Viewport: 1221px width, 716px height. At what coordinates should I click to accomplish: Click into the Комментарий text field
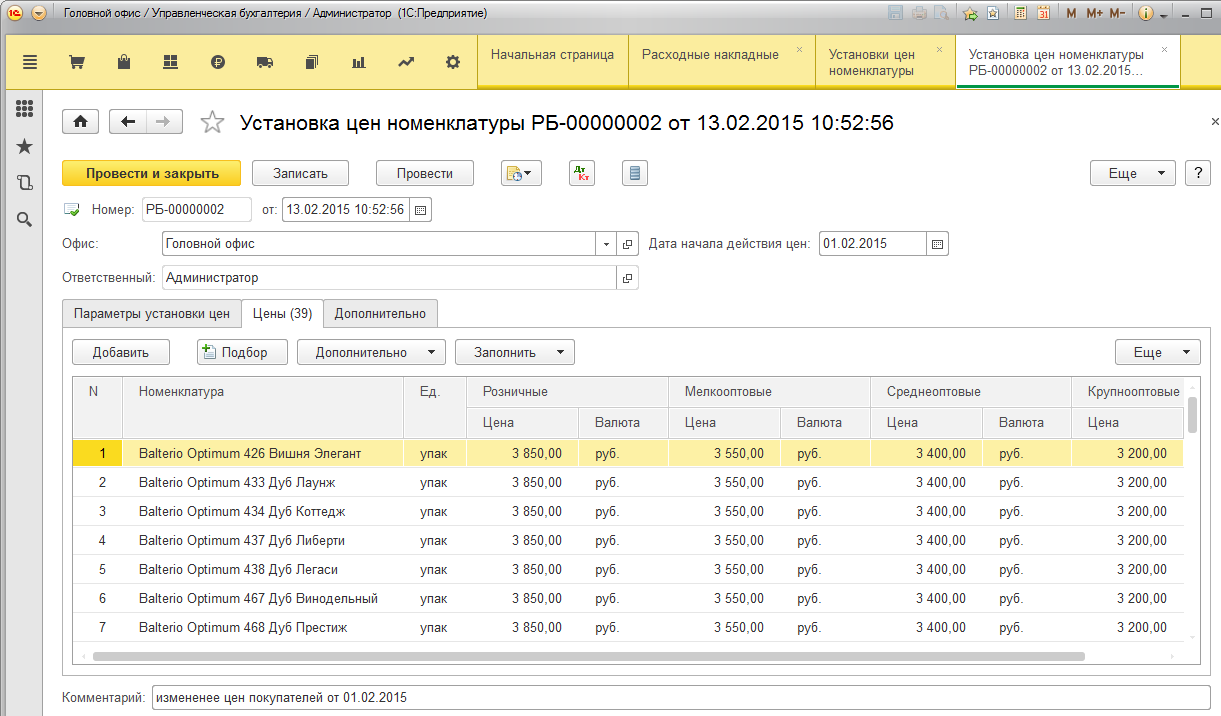point(680,697)
